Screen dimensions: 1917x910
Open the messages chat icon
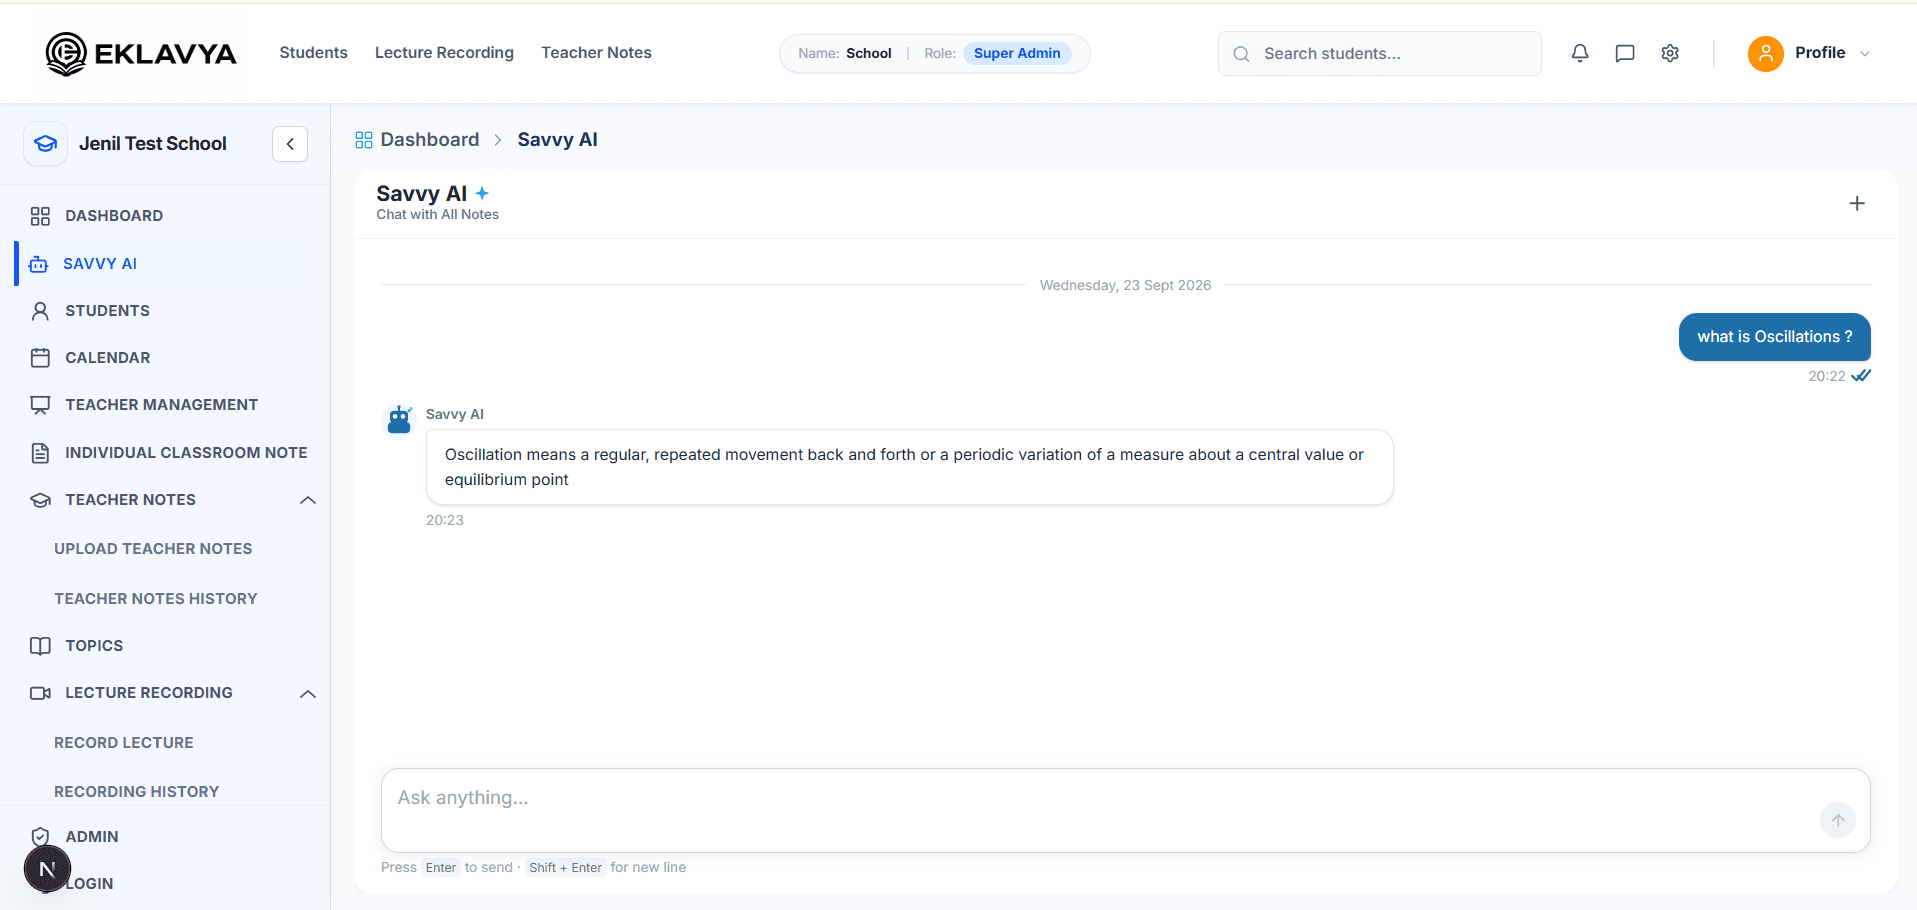1625,53
